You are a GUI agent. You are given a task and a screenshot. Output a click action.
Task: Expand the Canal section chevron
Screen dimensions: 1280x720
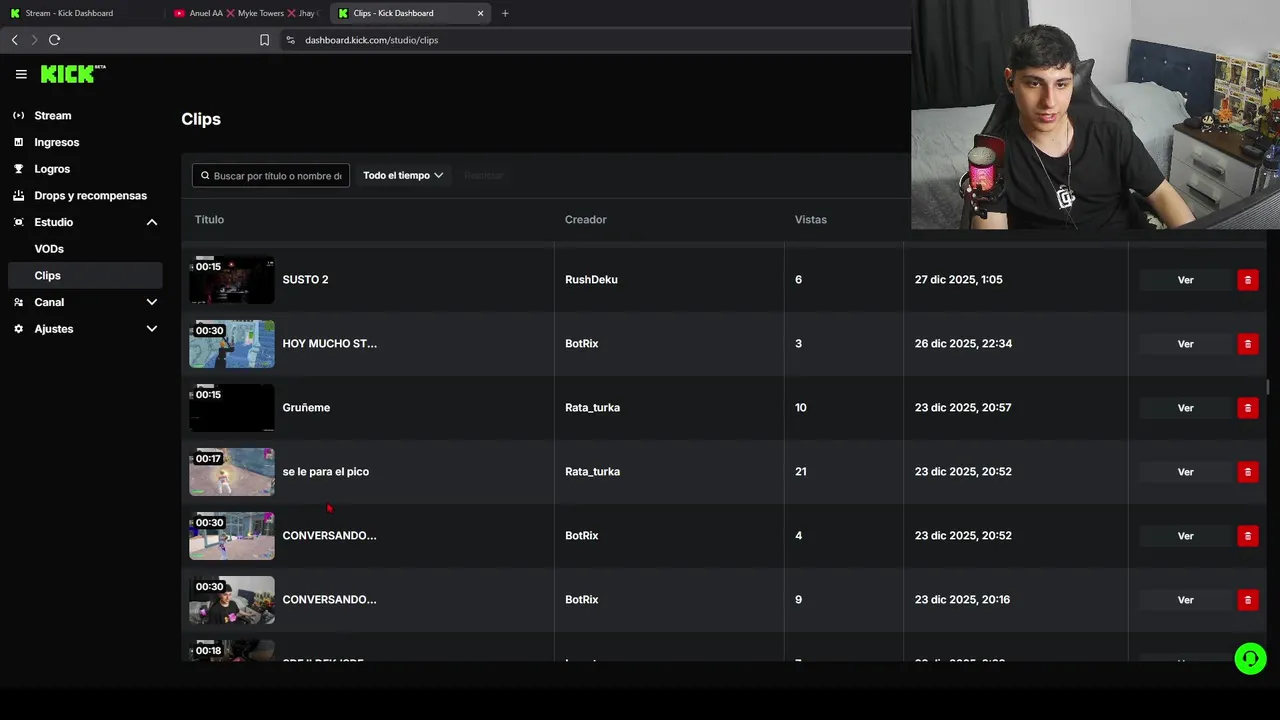click(152, 302)
